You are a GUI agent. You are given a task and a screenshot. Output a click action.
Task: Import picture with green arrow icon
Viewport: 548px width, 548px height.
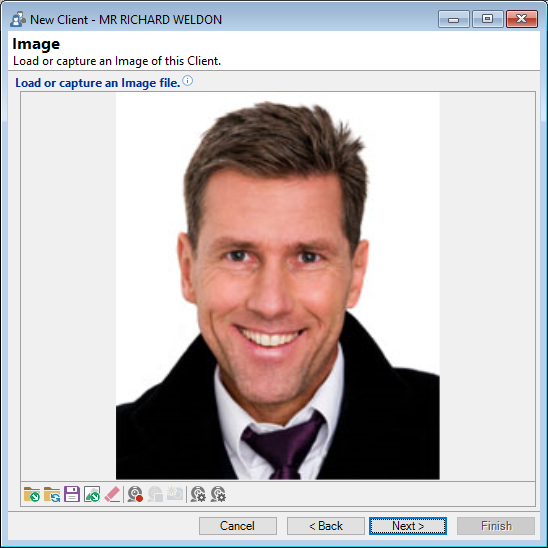point(92,495)
